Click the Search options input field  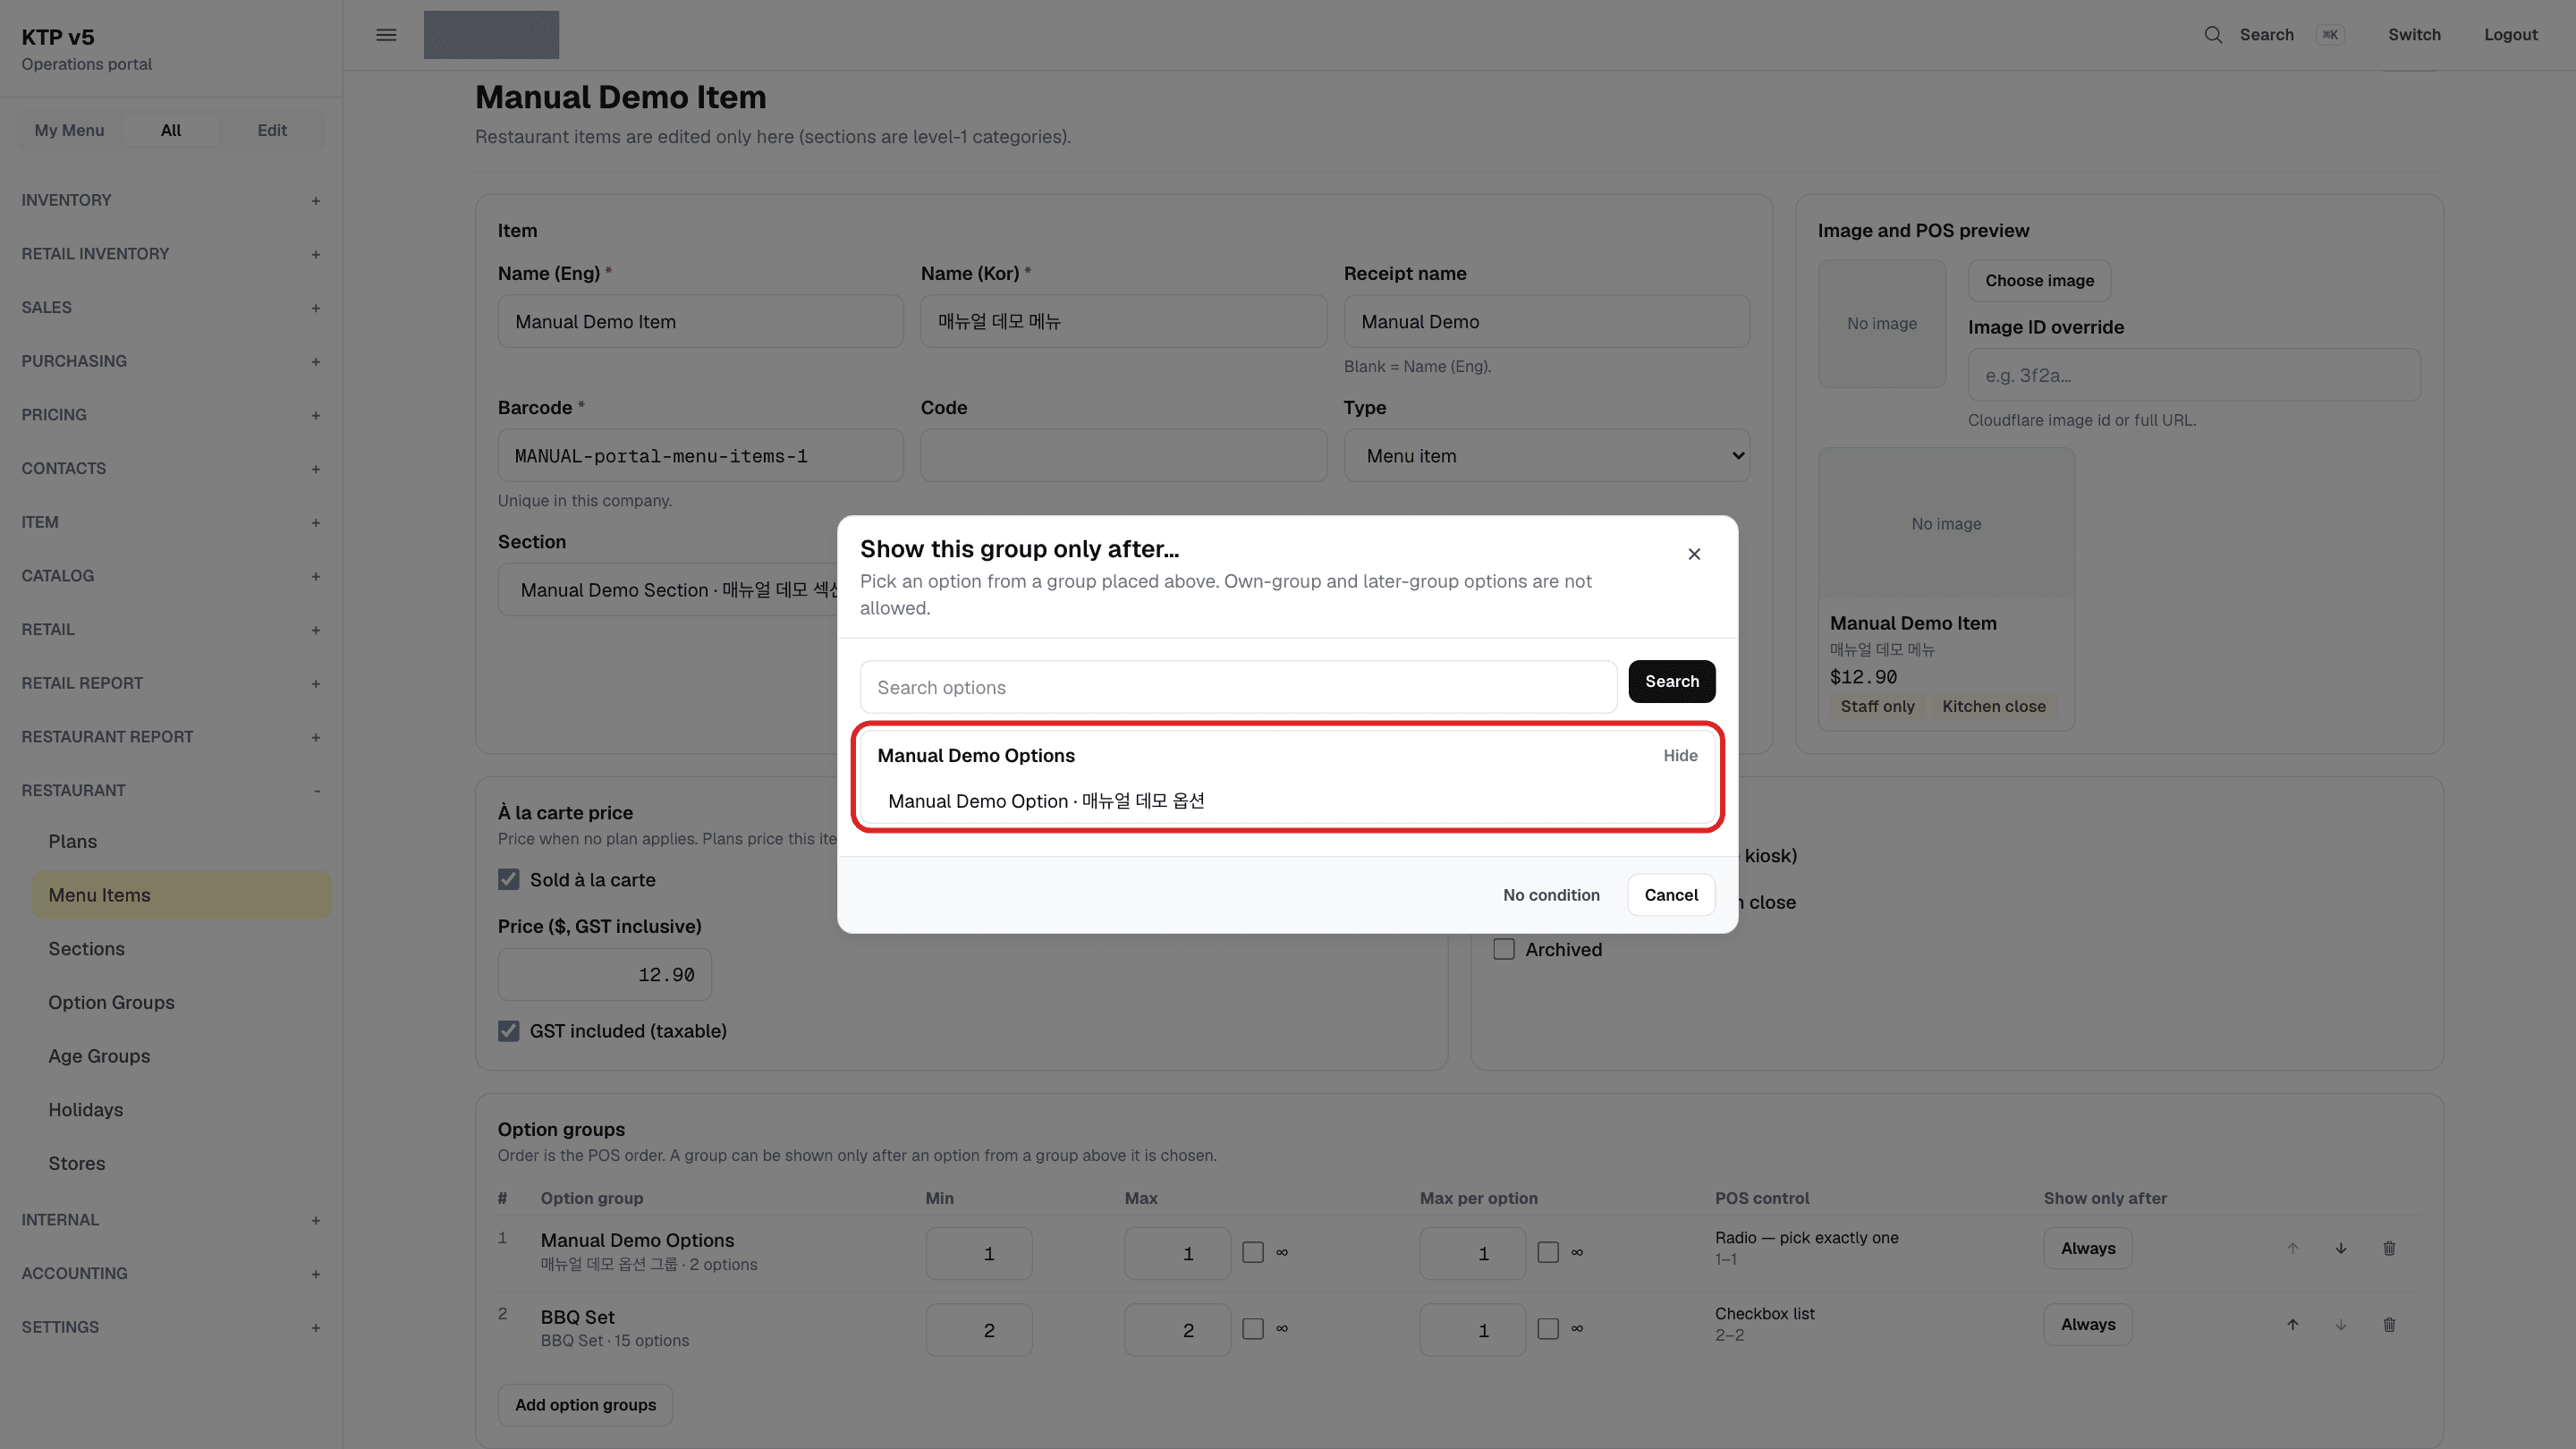pos(1238,687)
